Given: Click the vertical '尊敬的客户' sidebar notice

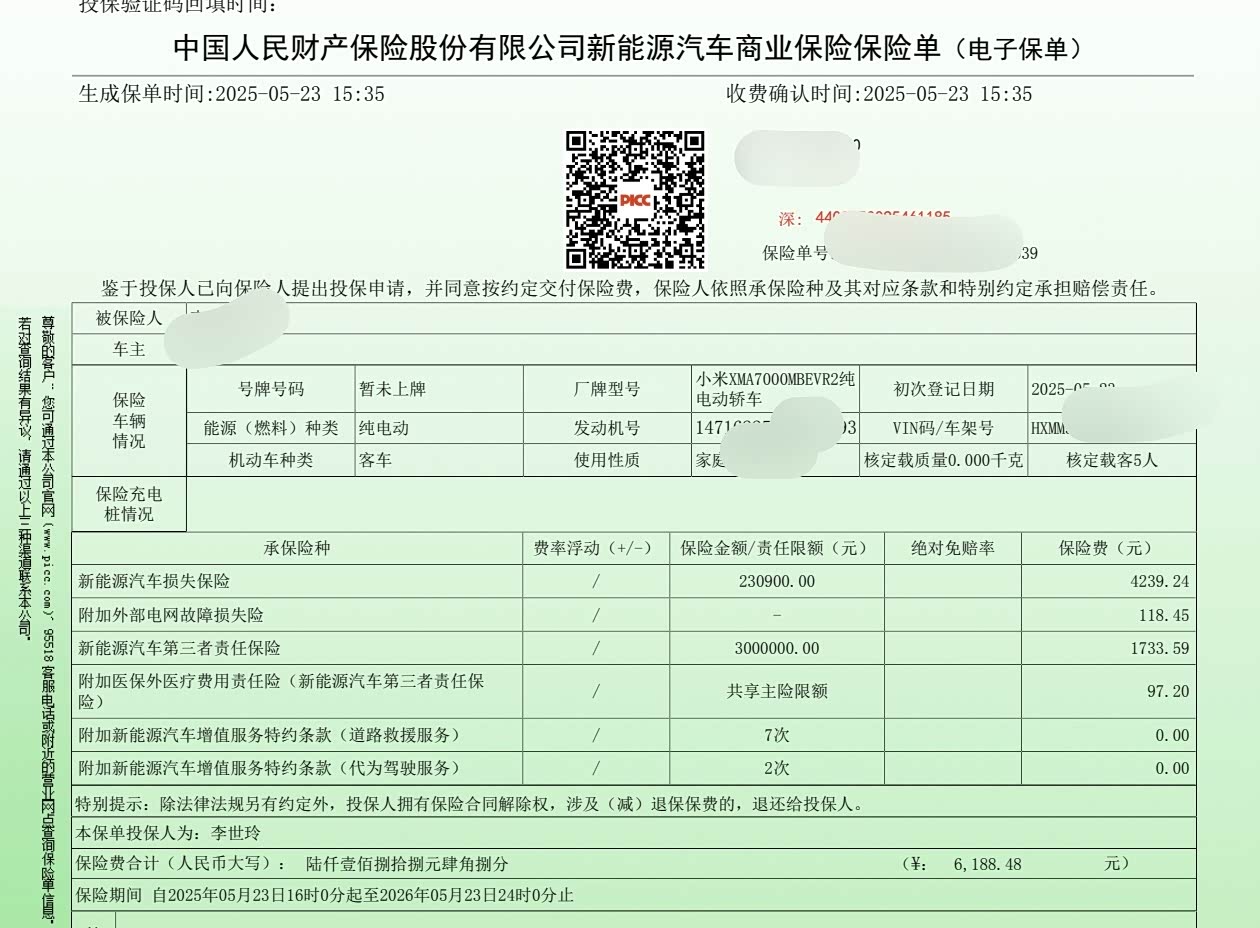Looking at the screenshot, I should click(47, 620).
